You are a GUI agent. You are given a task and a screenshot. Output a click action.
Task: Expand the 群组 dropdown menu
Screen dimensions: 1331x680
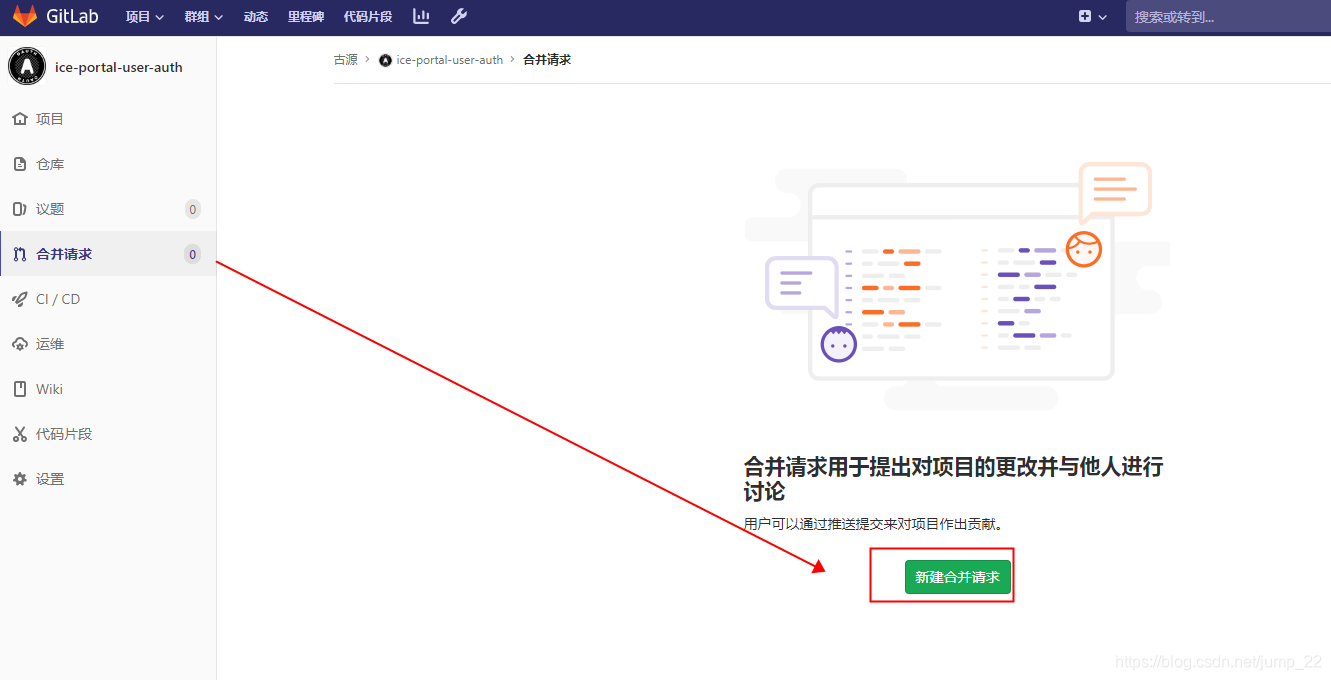coord(203,16)
